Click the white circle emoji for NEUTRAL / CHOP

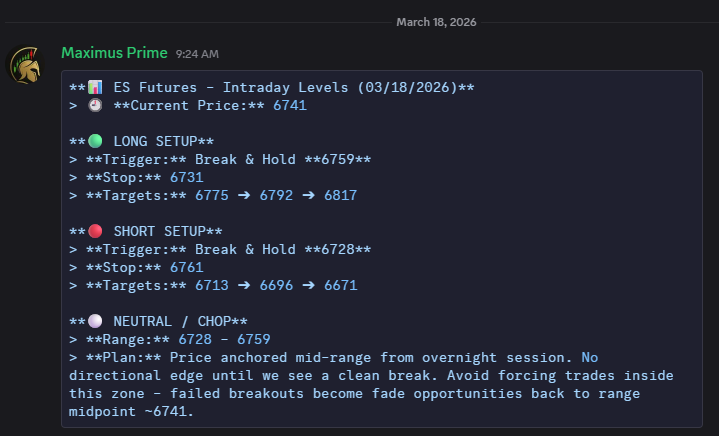(95, 321)
